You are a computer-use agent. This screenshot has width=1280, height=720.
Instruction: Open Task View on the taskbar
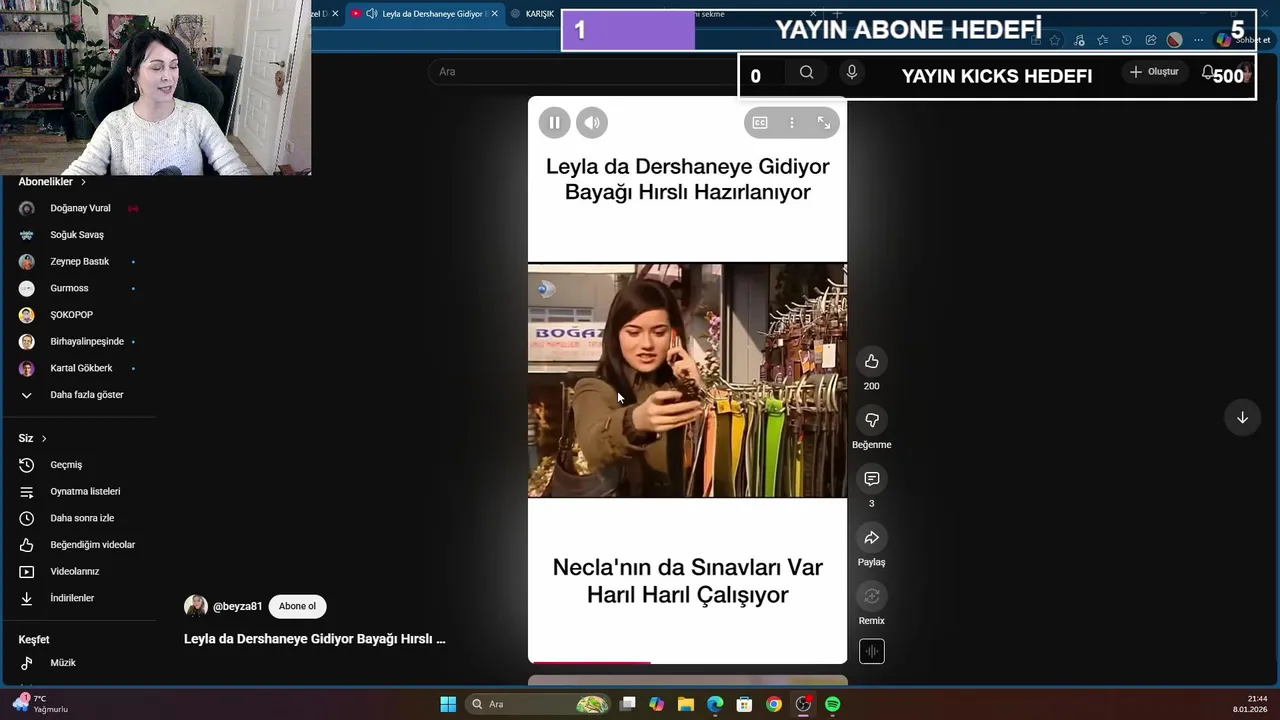click(628, 704)
